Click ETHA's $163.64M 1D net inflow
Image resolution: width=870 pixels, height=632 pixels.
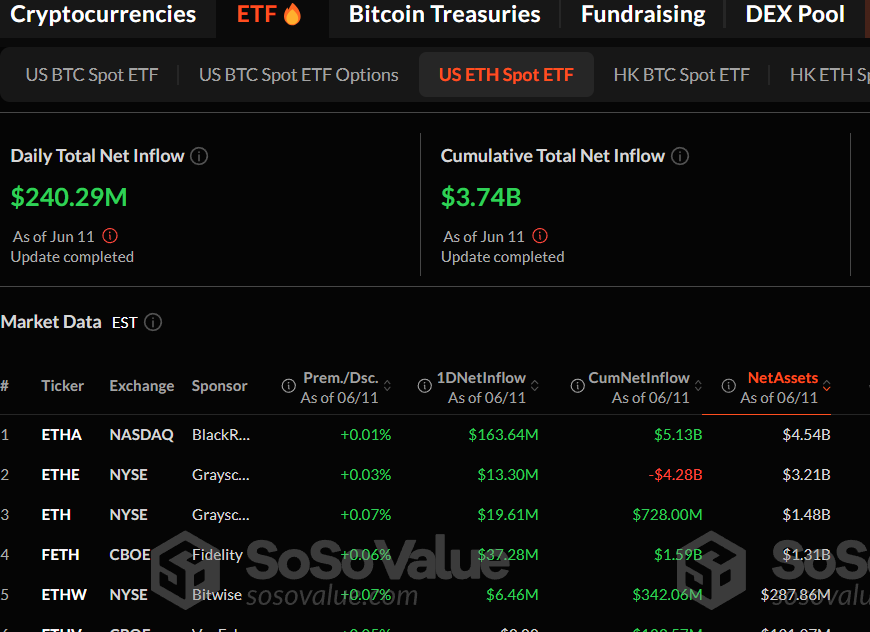(503, 434)
